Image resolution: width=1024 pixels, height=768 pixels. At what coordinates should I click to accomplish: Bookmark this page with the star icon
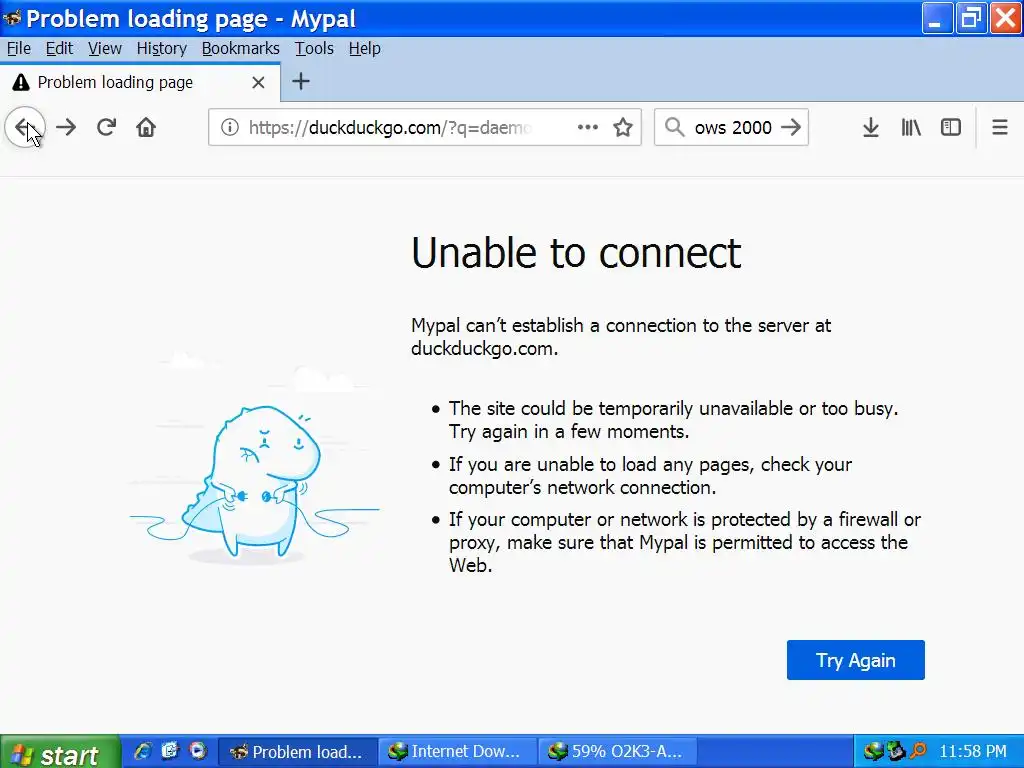point(623,127)
